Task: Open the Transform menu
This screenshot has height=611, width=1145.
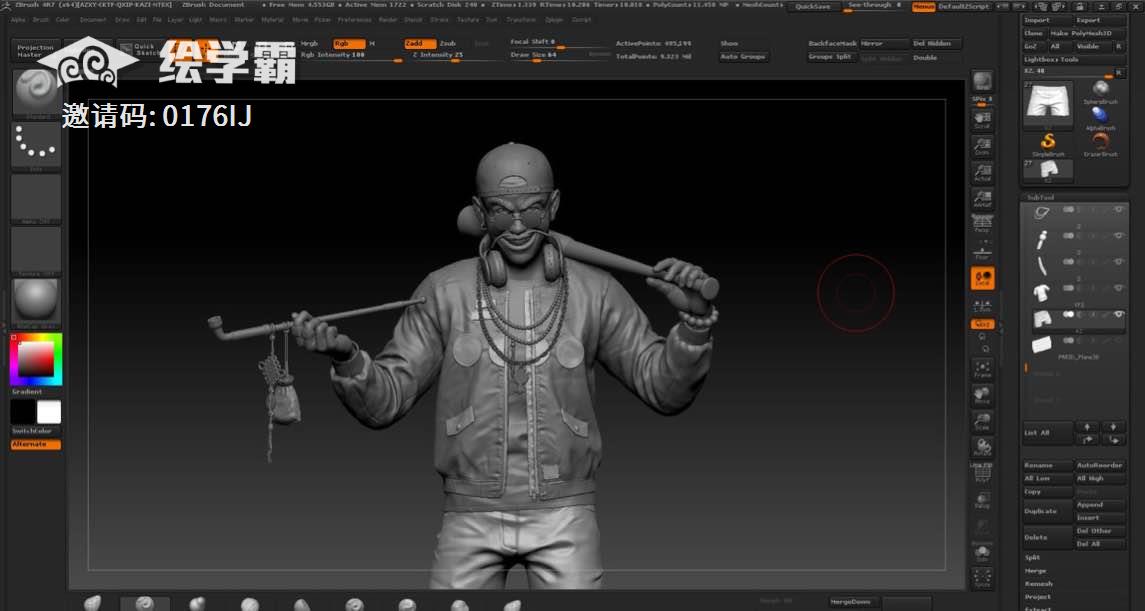Action: (x=520, y=19)
